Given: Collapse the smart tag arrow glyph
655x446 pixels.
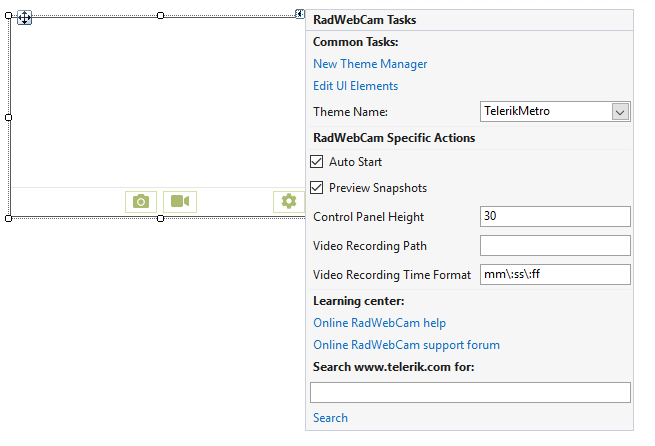Looking at the screenshot, I should [x=300, y=14].
